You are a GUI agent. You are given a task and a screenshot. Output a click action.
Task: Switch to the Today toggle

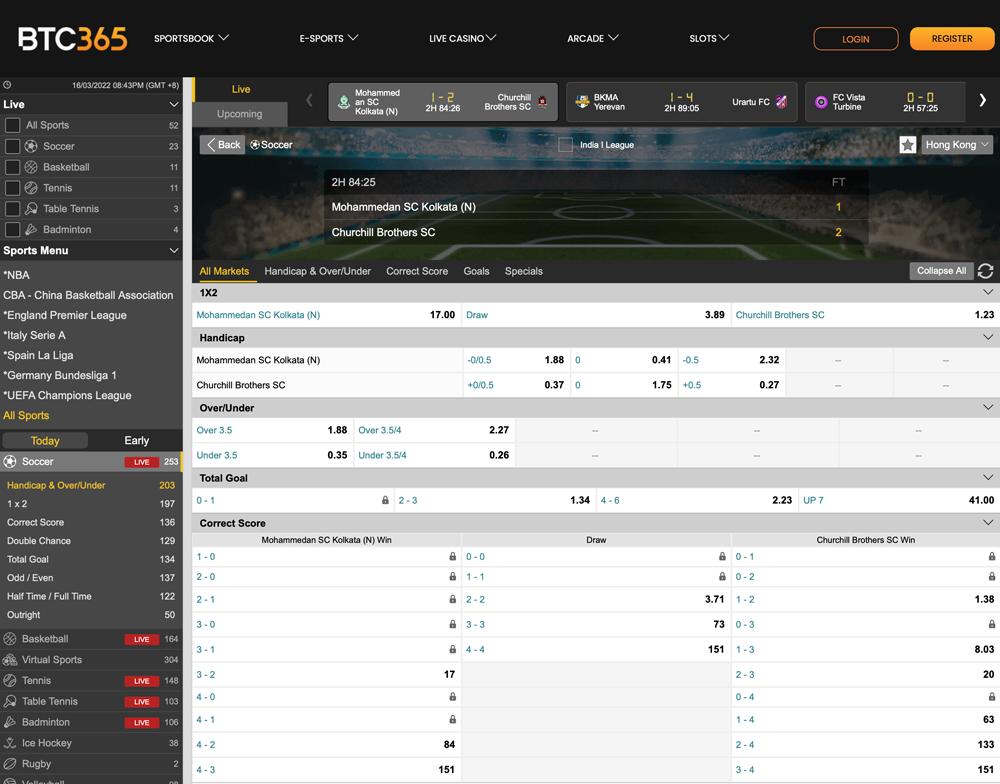(45, 441)
